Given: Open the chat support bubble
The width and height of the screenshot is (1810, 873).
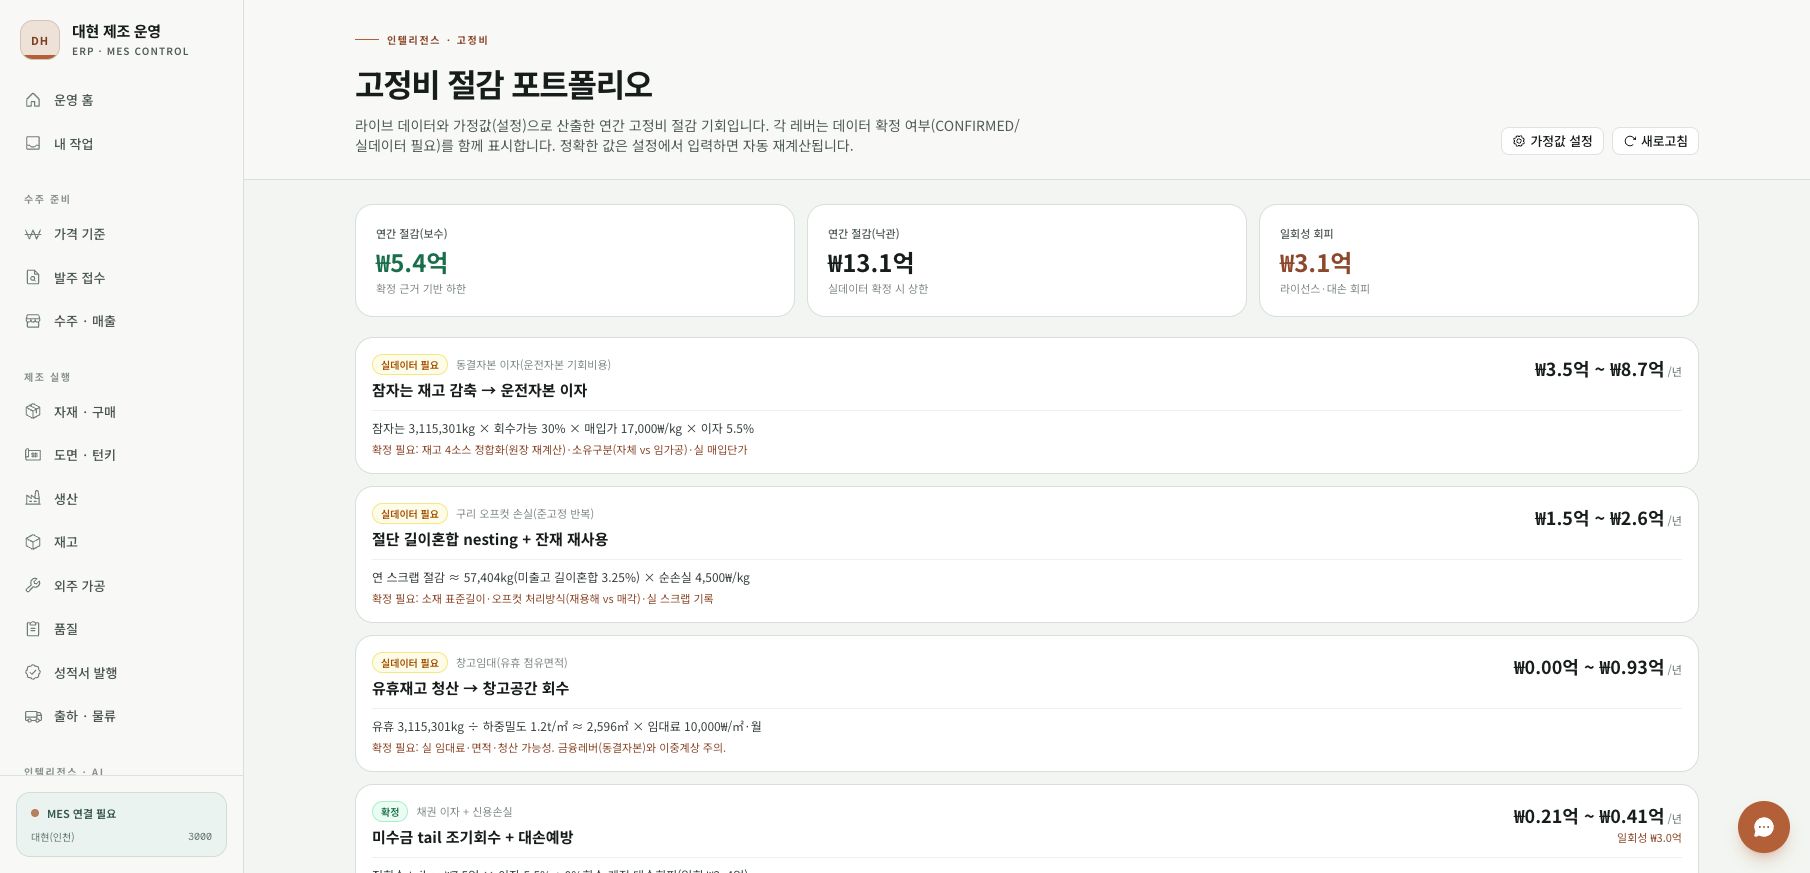Looking at the screenshot, I should [x=1763, y=827].
